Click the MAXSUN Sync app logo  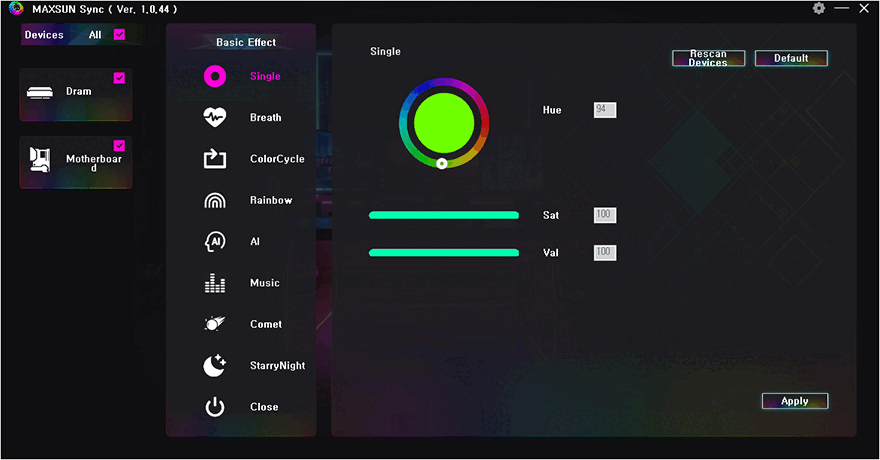click(16, 8)
